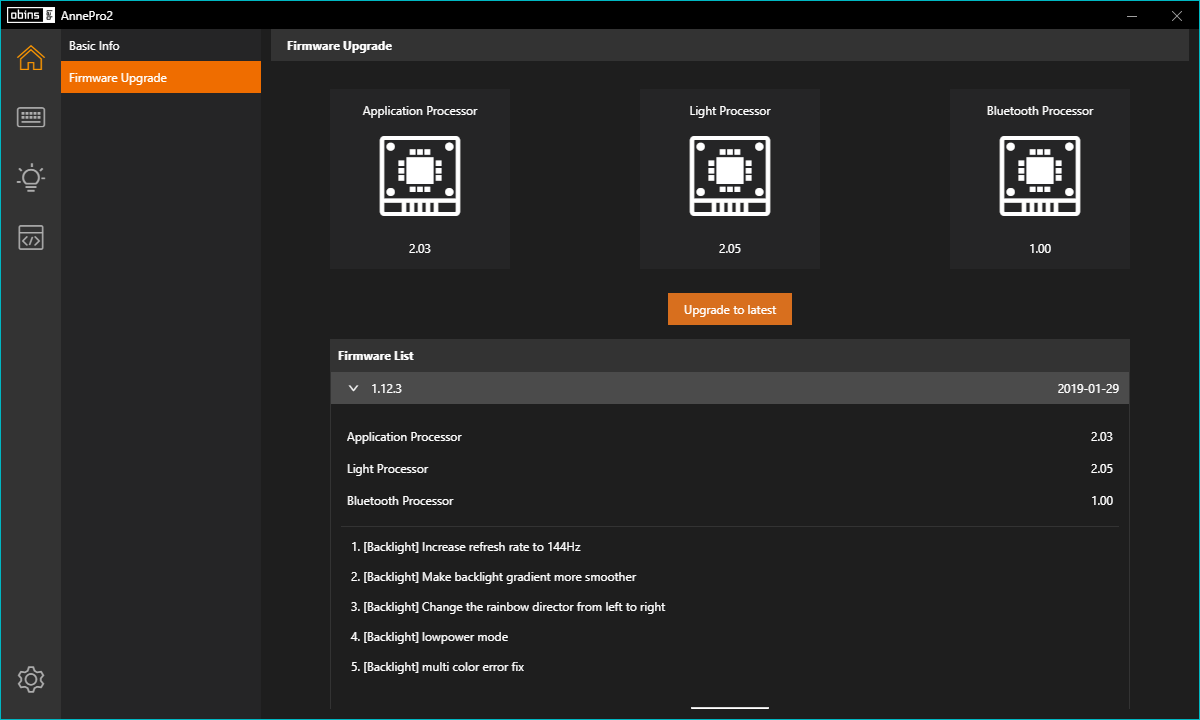Image resolution: width=1200 pixels, height=720 pixels.
Task: Select the Basic Info menu item
Action: 160,46
